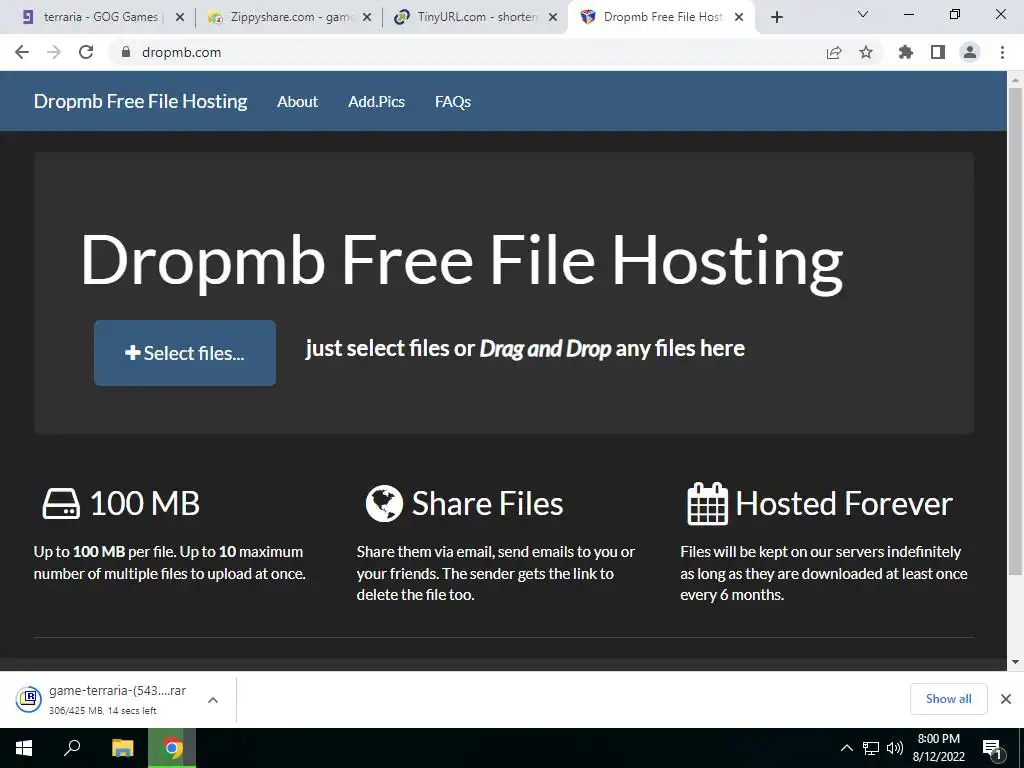1024x768 pixels.
Task: Open a new tab with the plus button
Action: [776, 17]
